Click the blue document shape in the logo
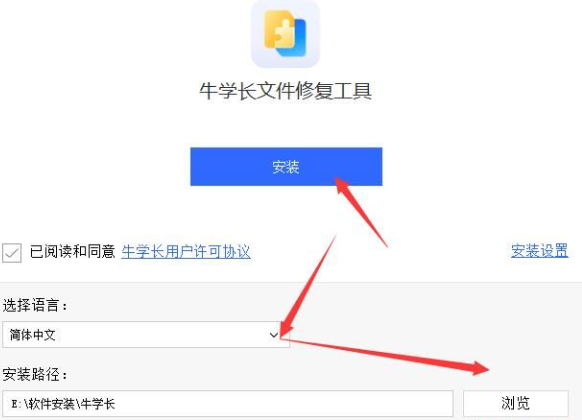 (295, 38)
